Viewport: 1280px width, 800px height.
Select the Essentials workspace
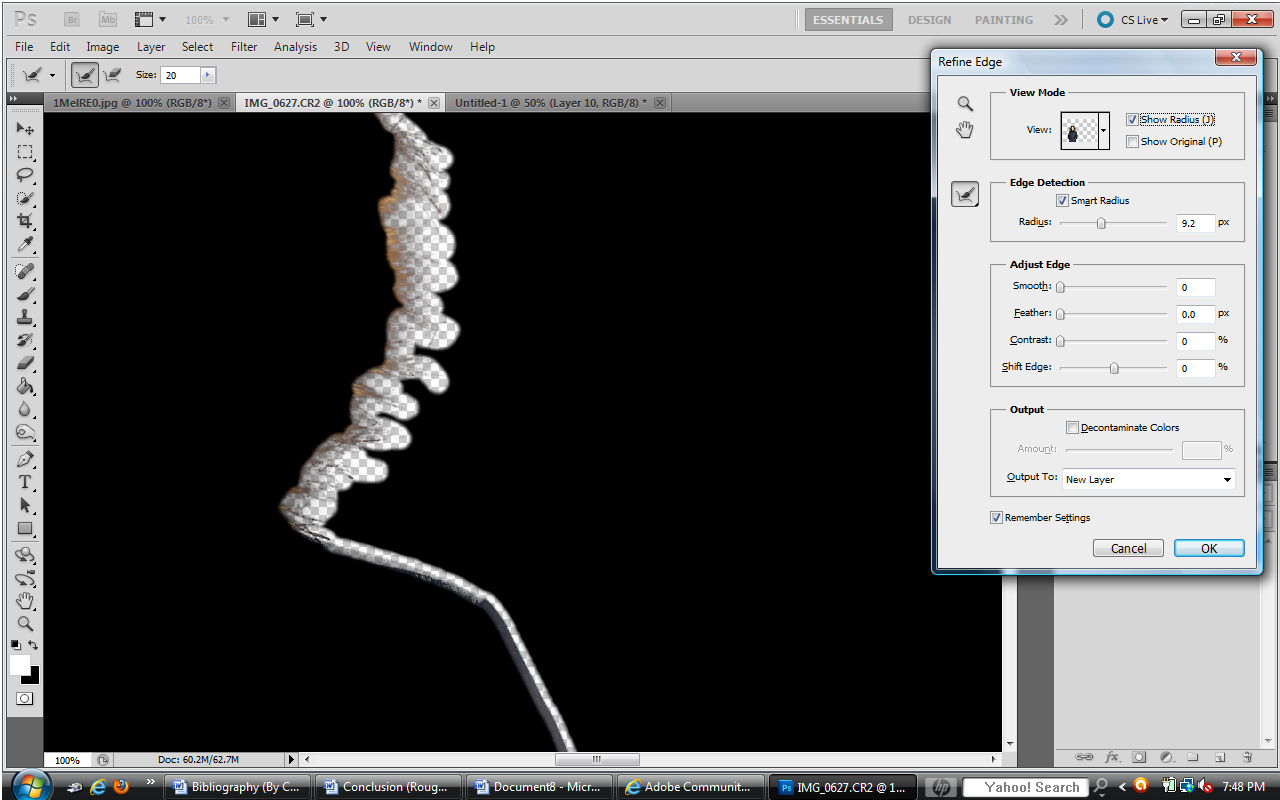point(848,19)
